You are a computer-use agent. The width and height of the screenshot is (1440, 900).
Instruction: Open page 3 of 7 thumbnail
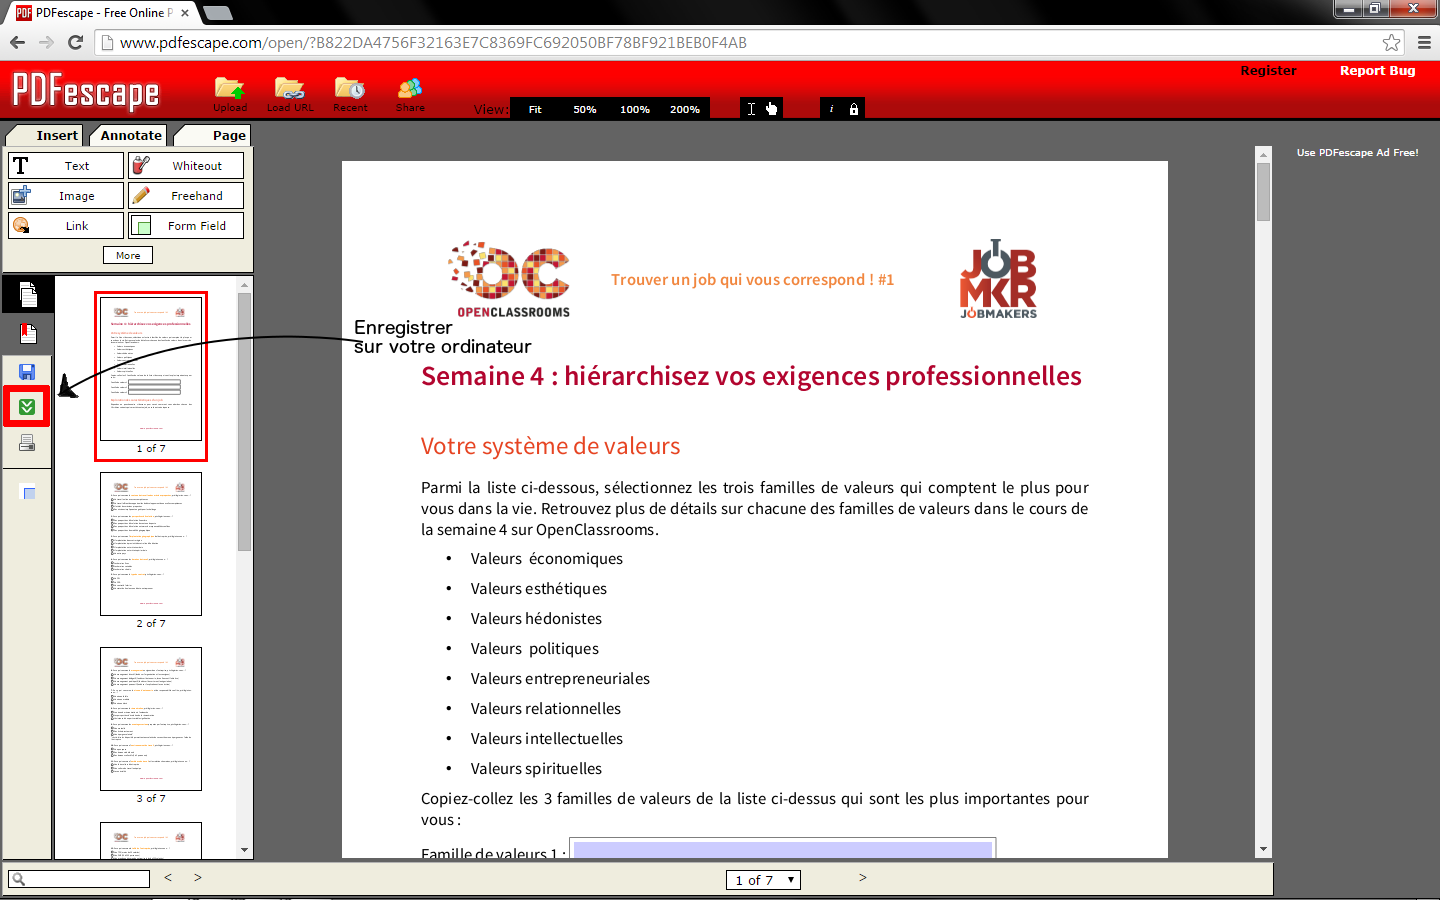[151, 719]
